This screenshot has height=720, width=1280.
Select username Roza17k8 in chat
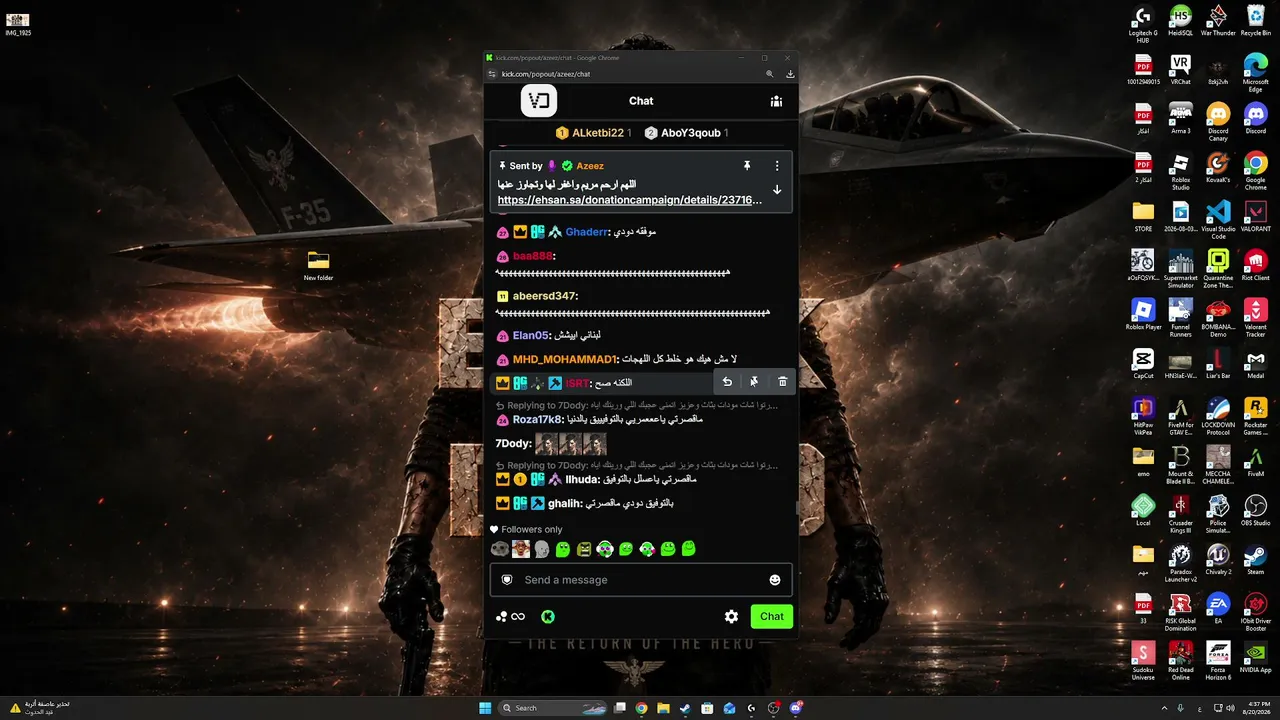point(537,420)
